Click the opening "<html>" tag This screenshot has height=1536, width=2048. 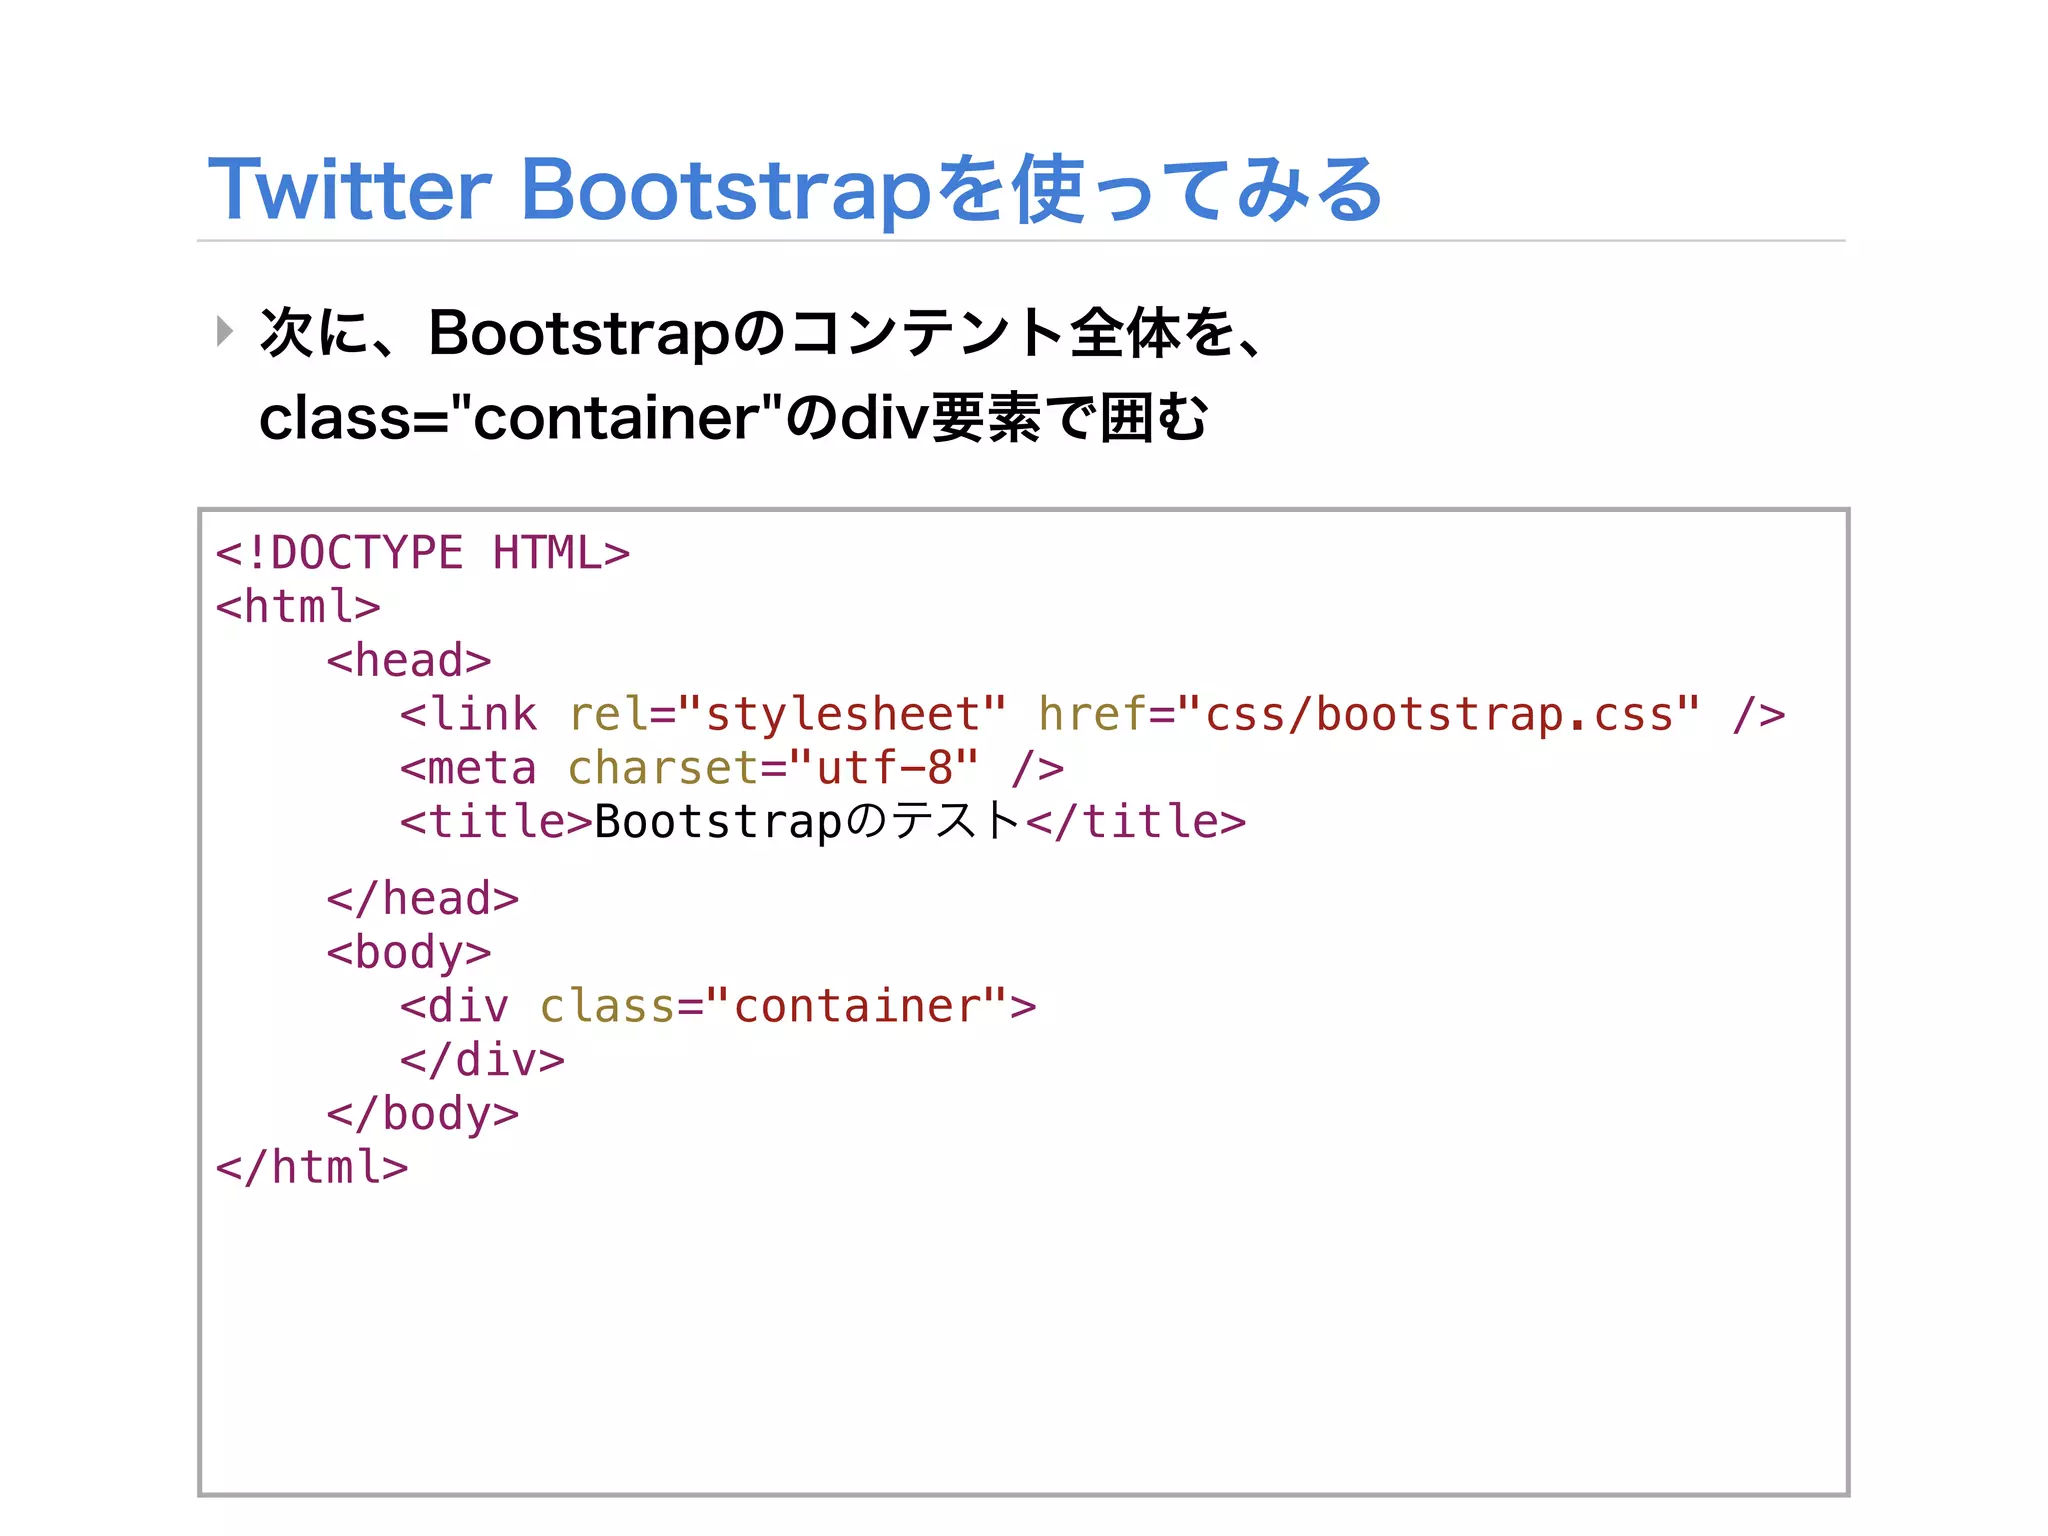[298, 606]
